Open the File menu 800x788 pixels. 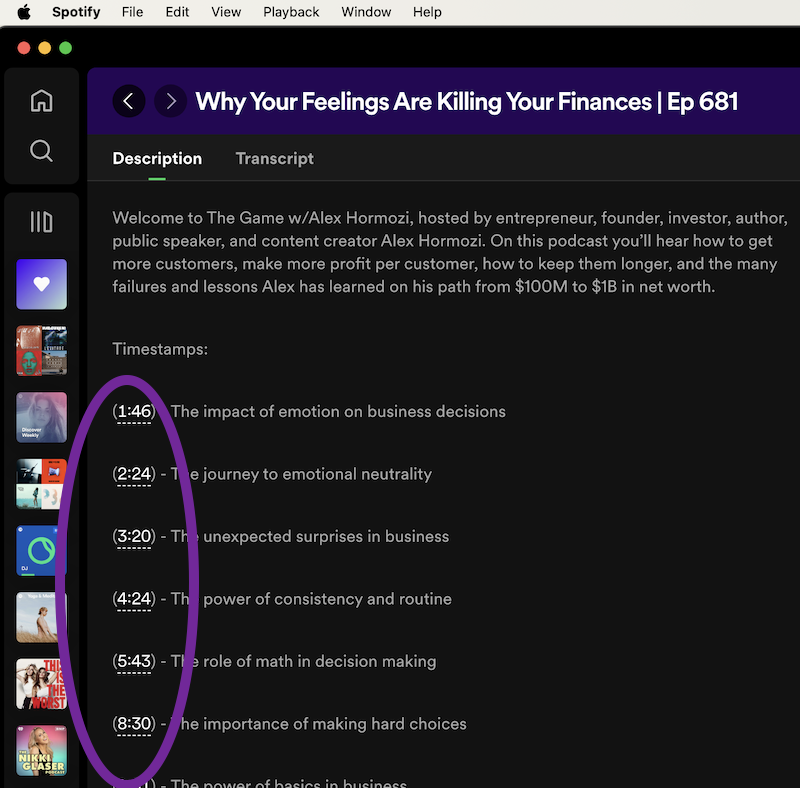click(132, 12)
